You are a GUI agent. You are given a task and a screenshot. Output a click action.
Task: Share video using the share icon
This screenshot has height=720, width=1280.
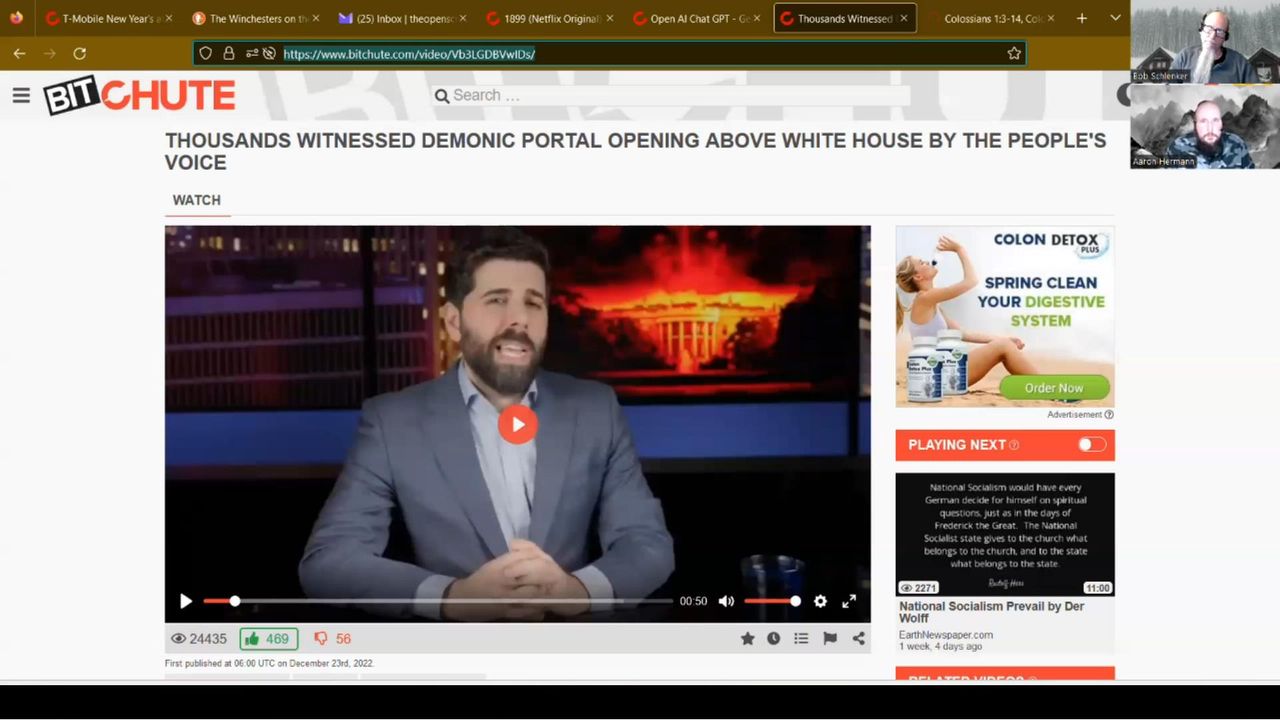pyautogui.click(x=858, y=638)
